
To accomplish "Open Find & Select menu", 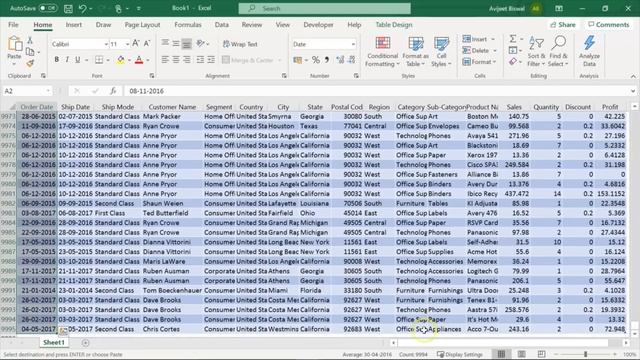I will point(558,52).
